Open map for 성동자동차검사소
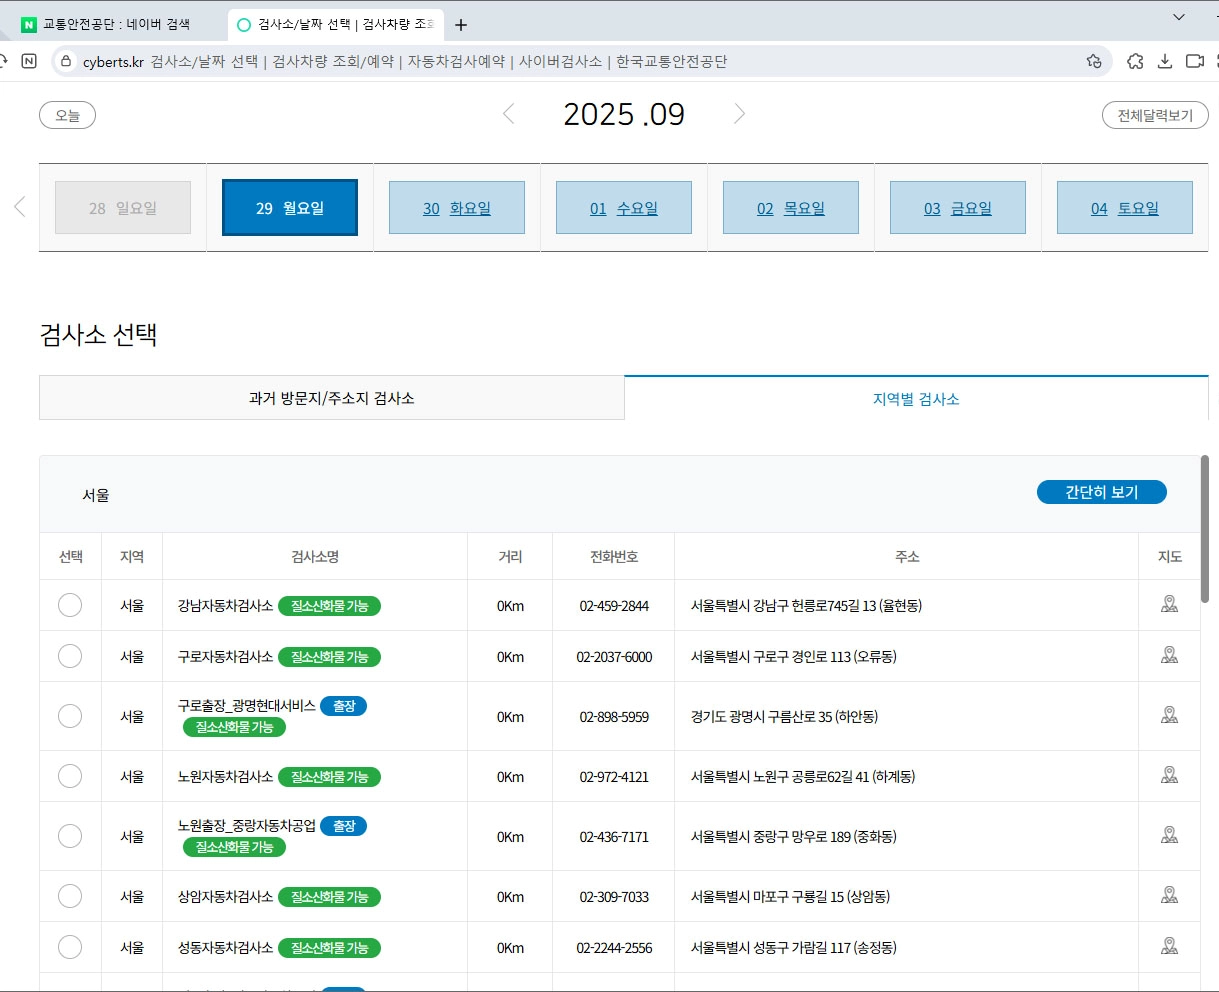1219x992 pixels. pyautogui.click(x=1169, y=946)
